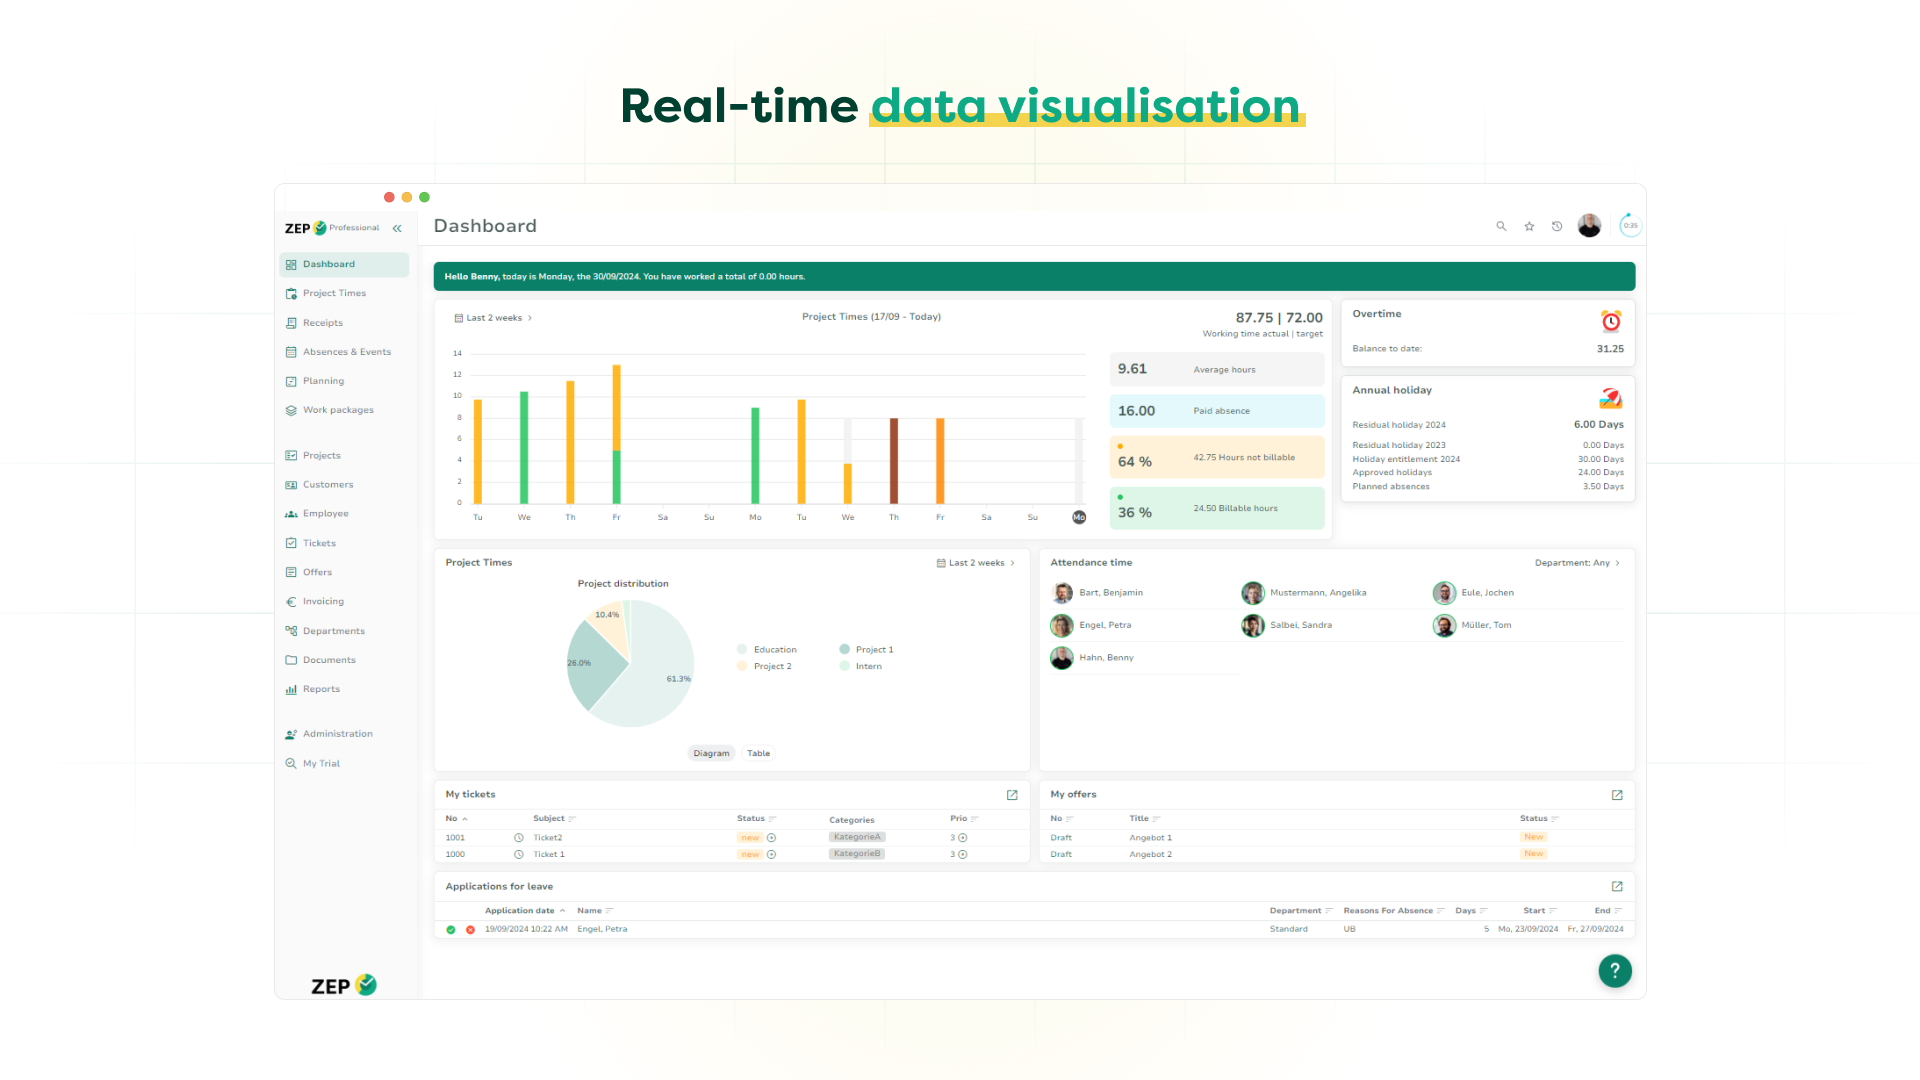Switch pie chart view to Table
The image size is (1920, 1080).
pos(758,754)
